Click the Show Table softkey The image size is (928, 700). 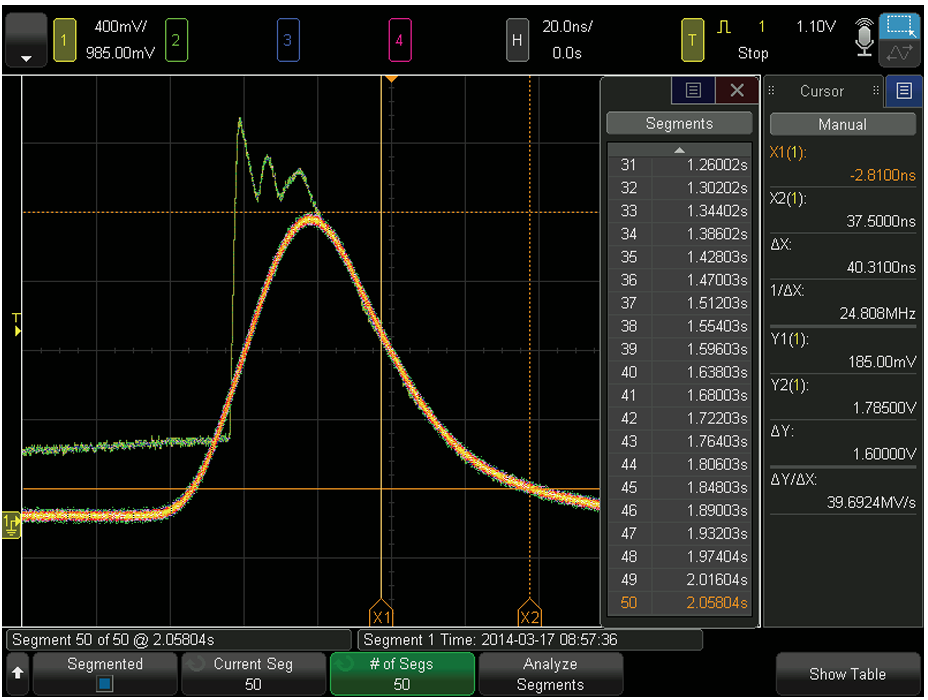tap(848, 673)
